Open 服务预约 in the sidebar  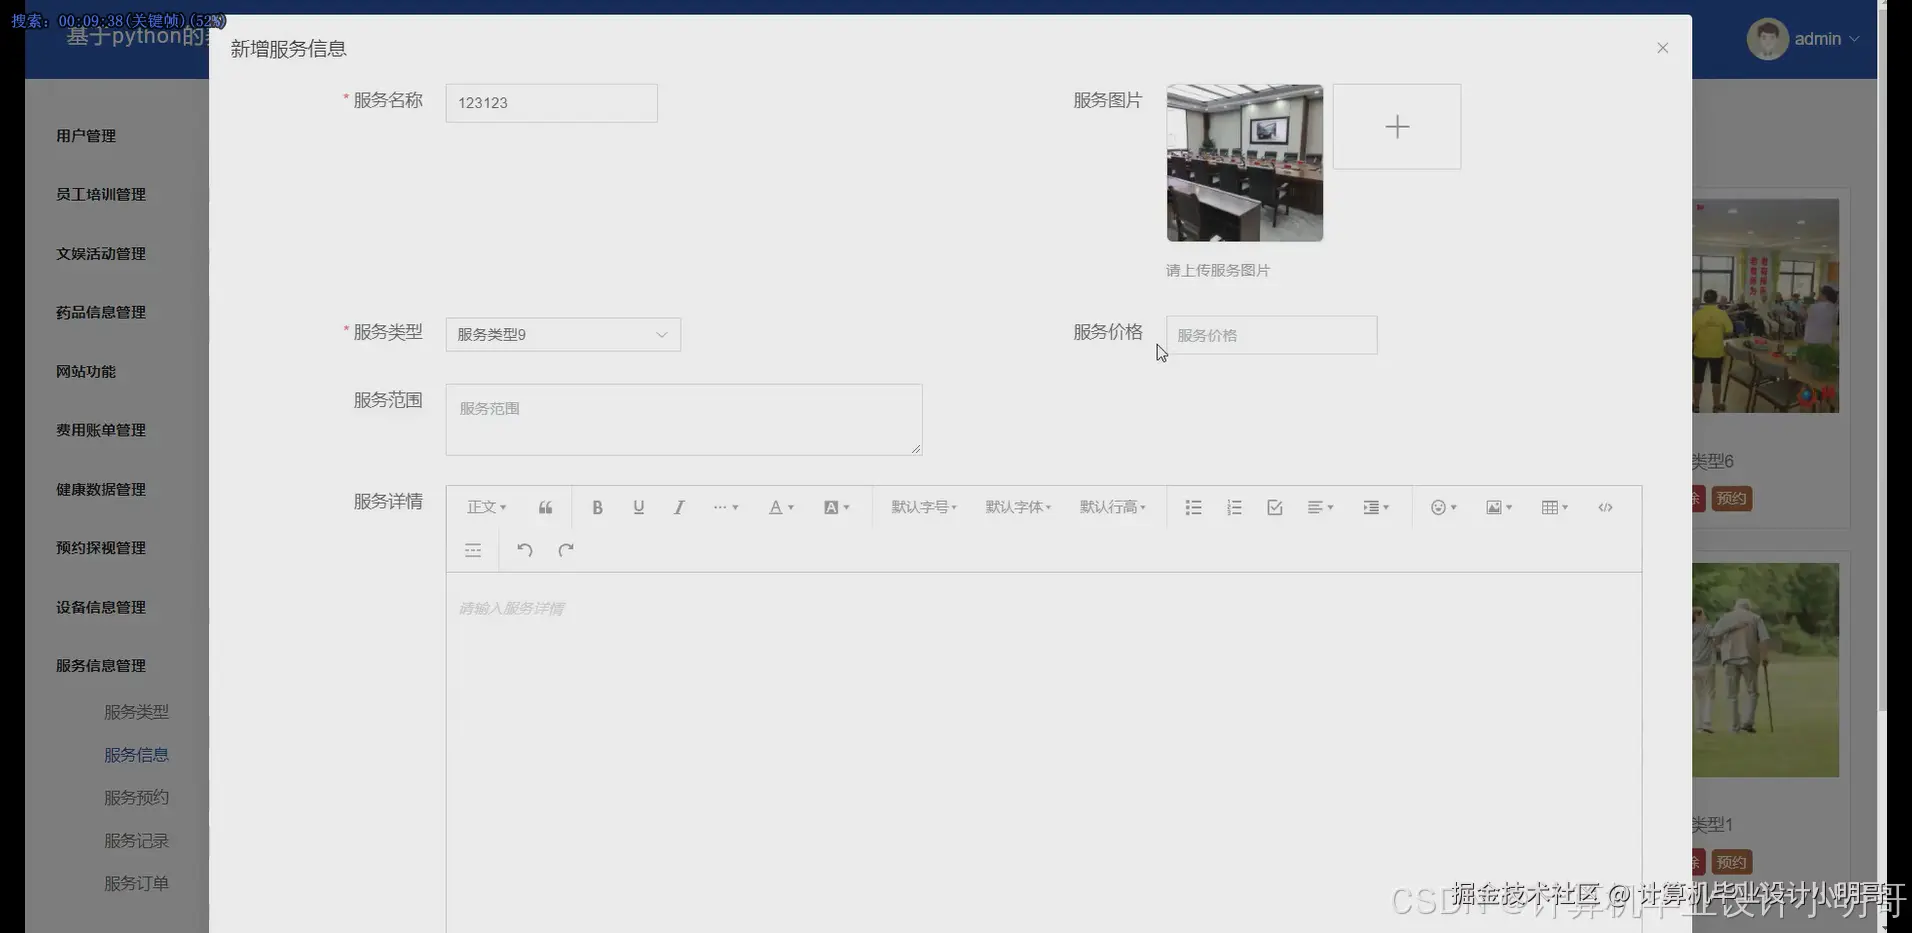click(137, 797)
